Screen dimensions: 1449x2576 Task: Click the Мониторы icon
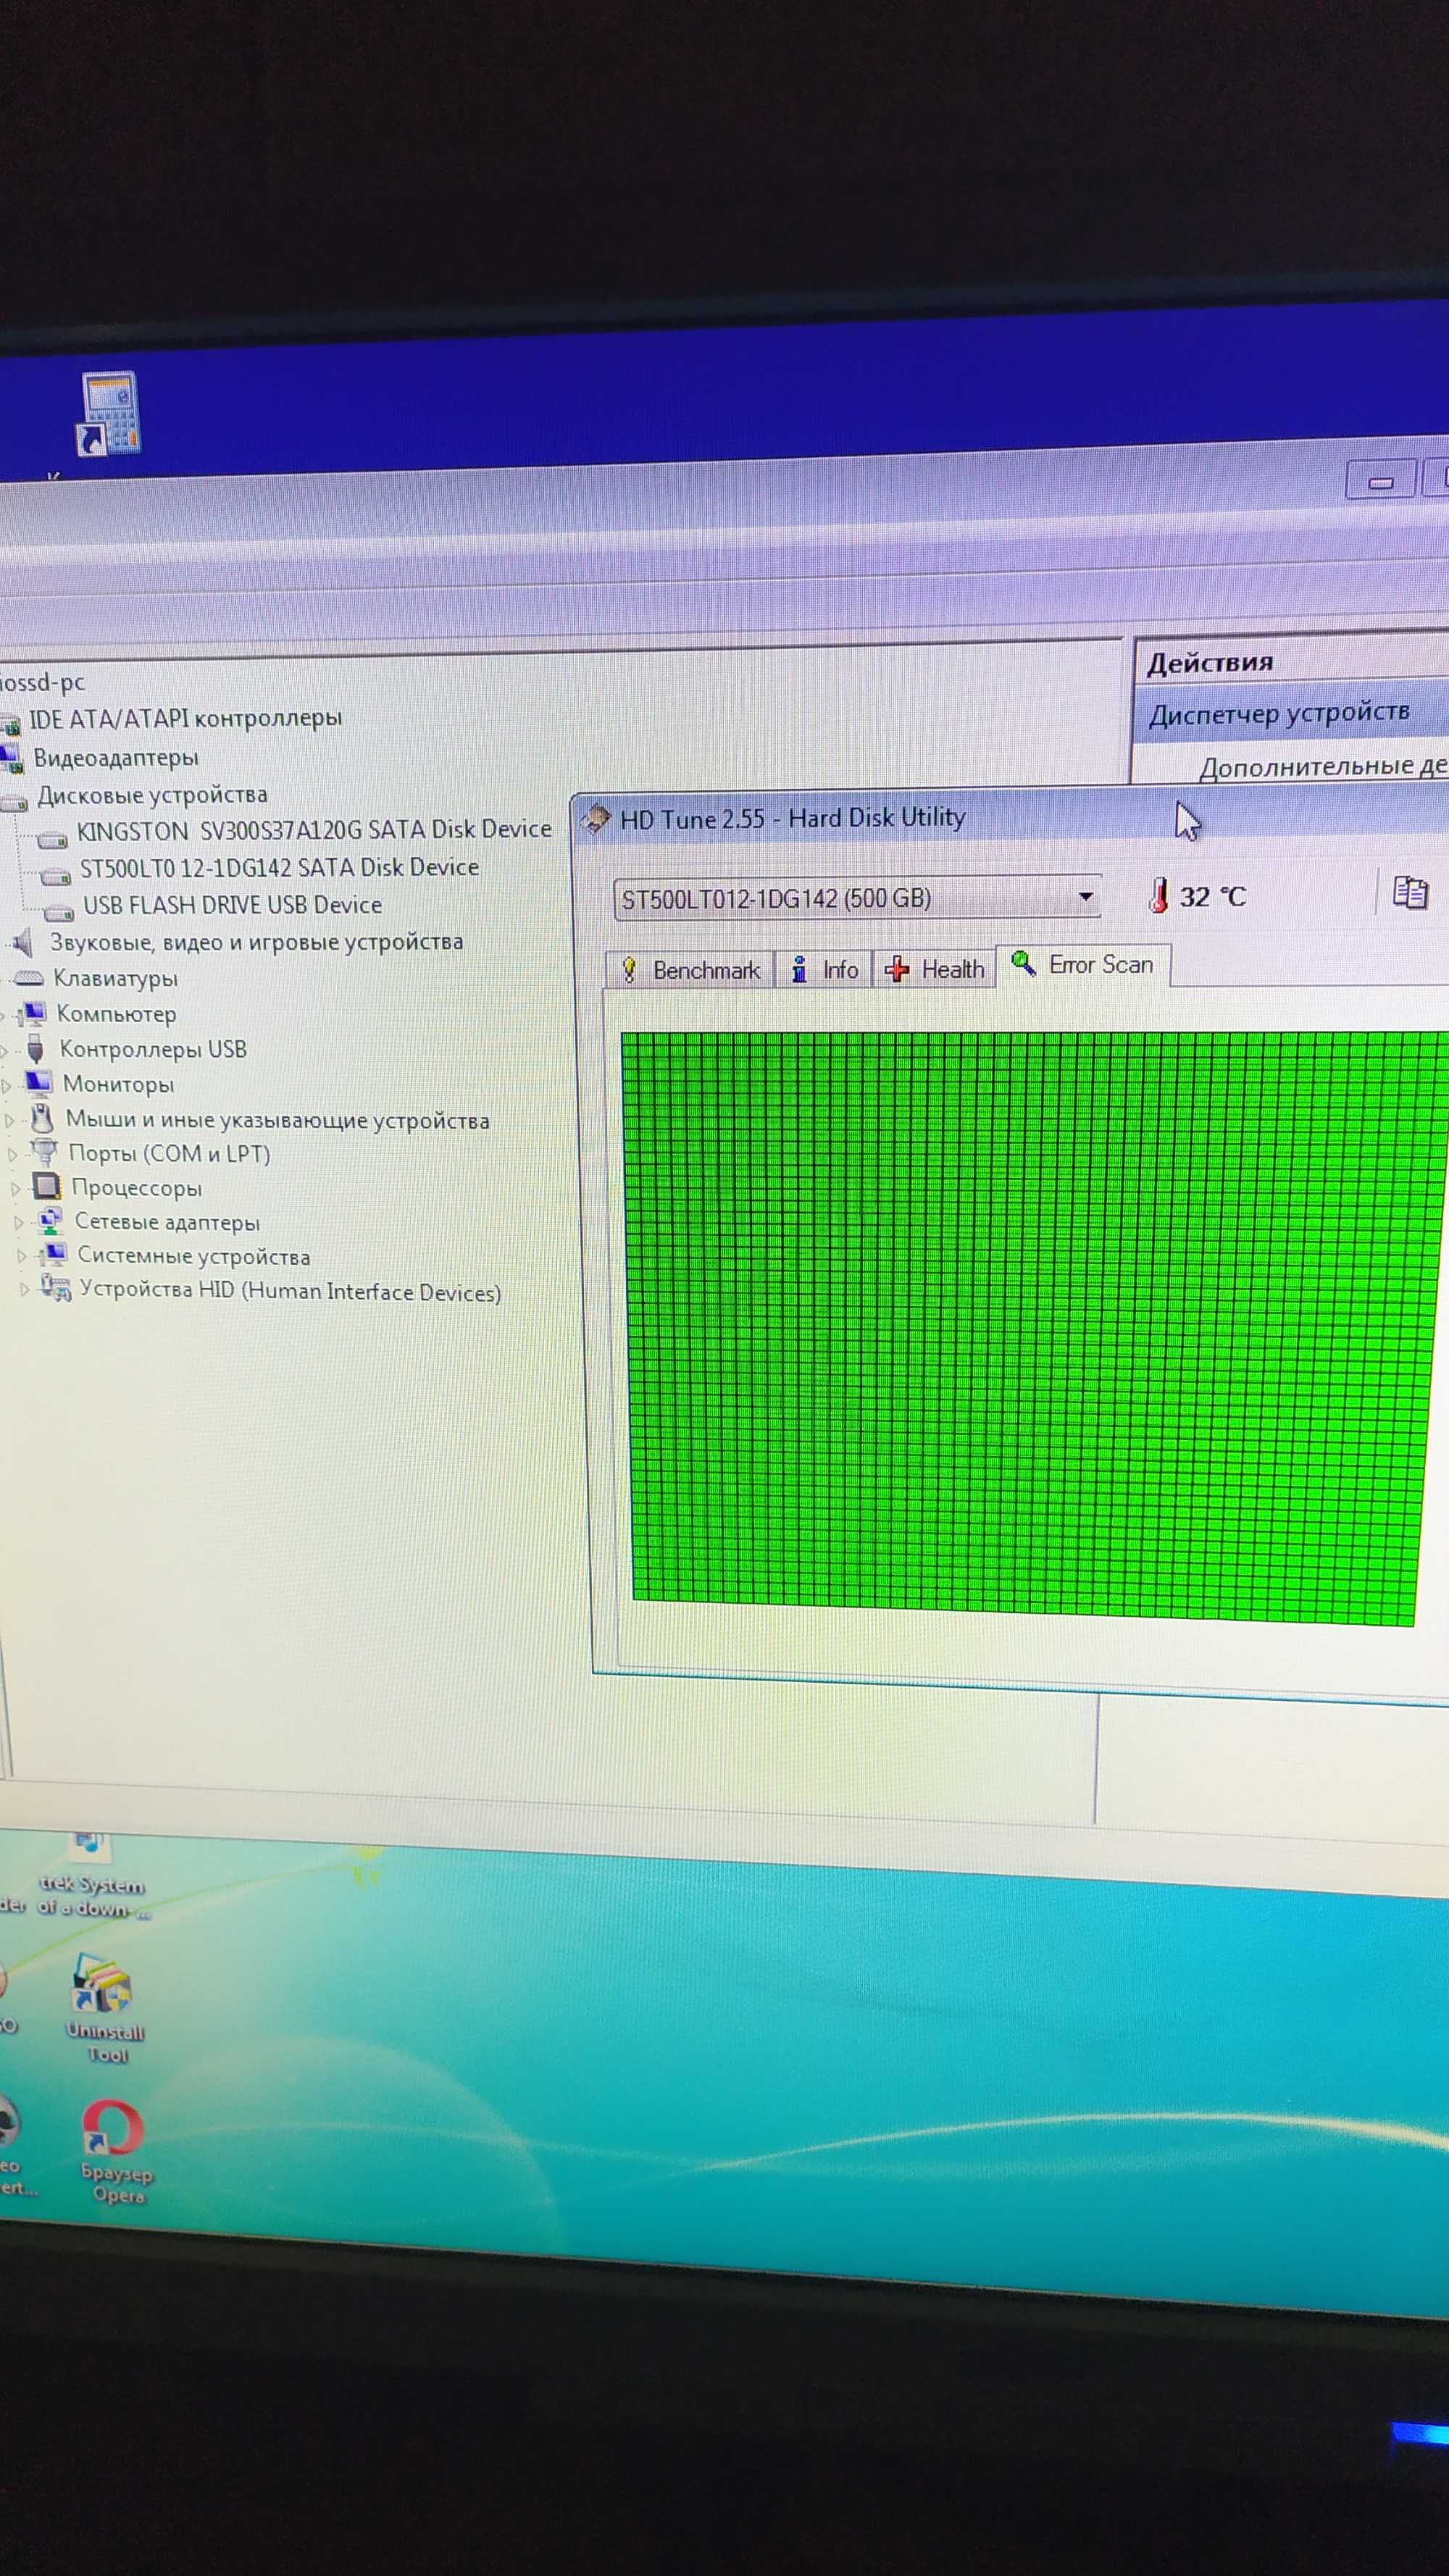(x=39, y=1083)
